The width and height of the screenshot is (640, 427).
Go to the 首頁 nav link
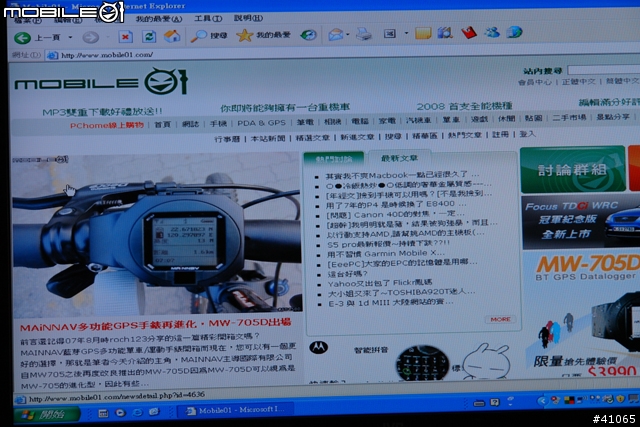162,124
